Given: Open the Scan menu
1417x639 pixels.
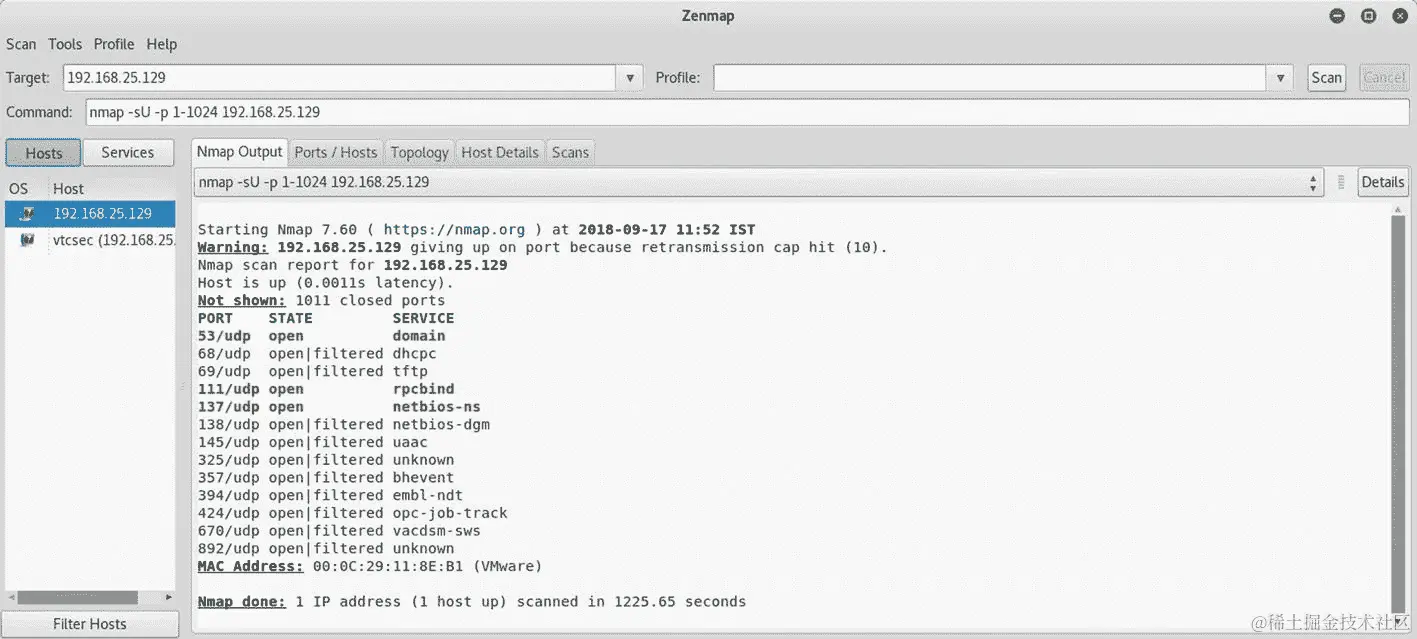Looking at the screenshot, I should (x=21, y=44).
